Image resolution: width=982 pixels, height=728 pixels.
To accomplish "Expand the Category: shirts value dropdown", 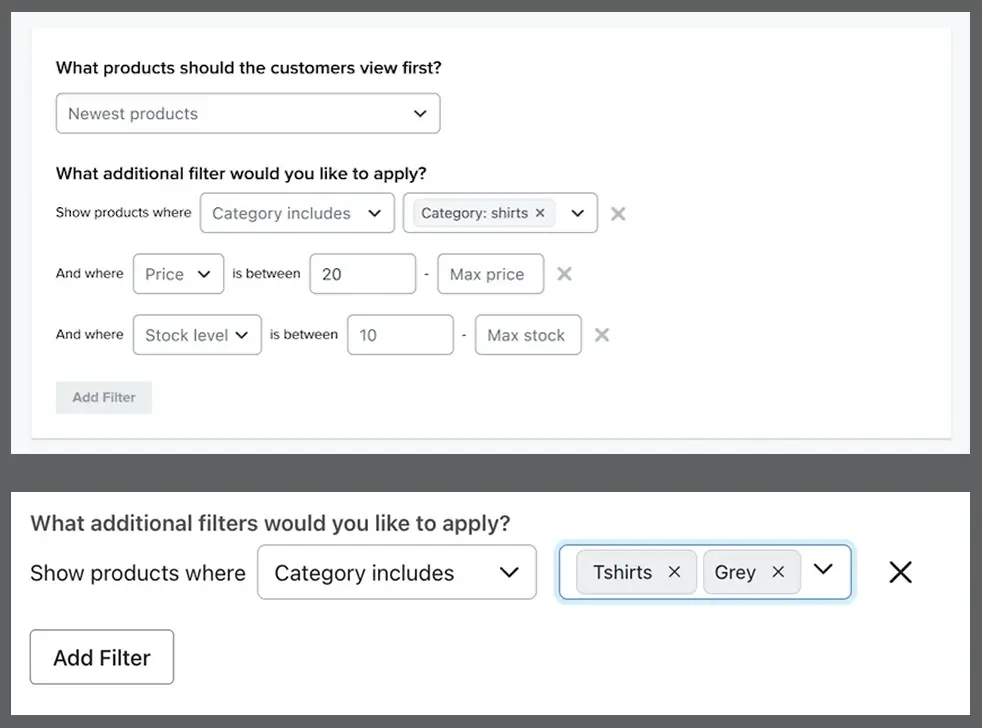I will click(577, 213).
